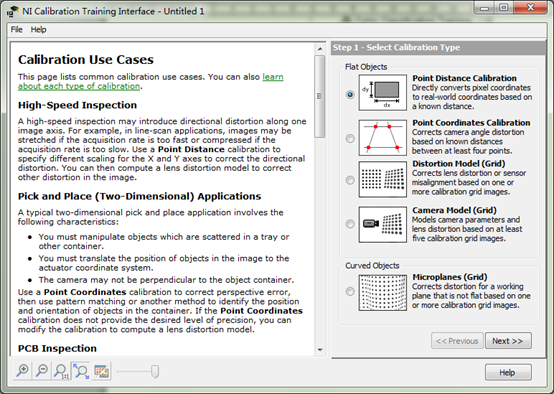Viewport: 554px width, 394px height.
Task: Click the Next >> button
Action: (x=508, y=341)
